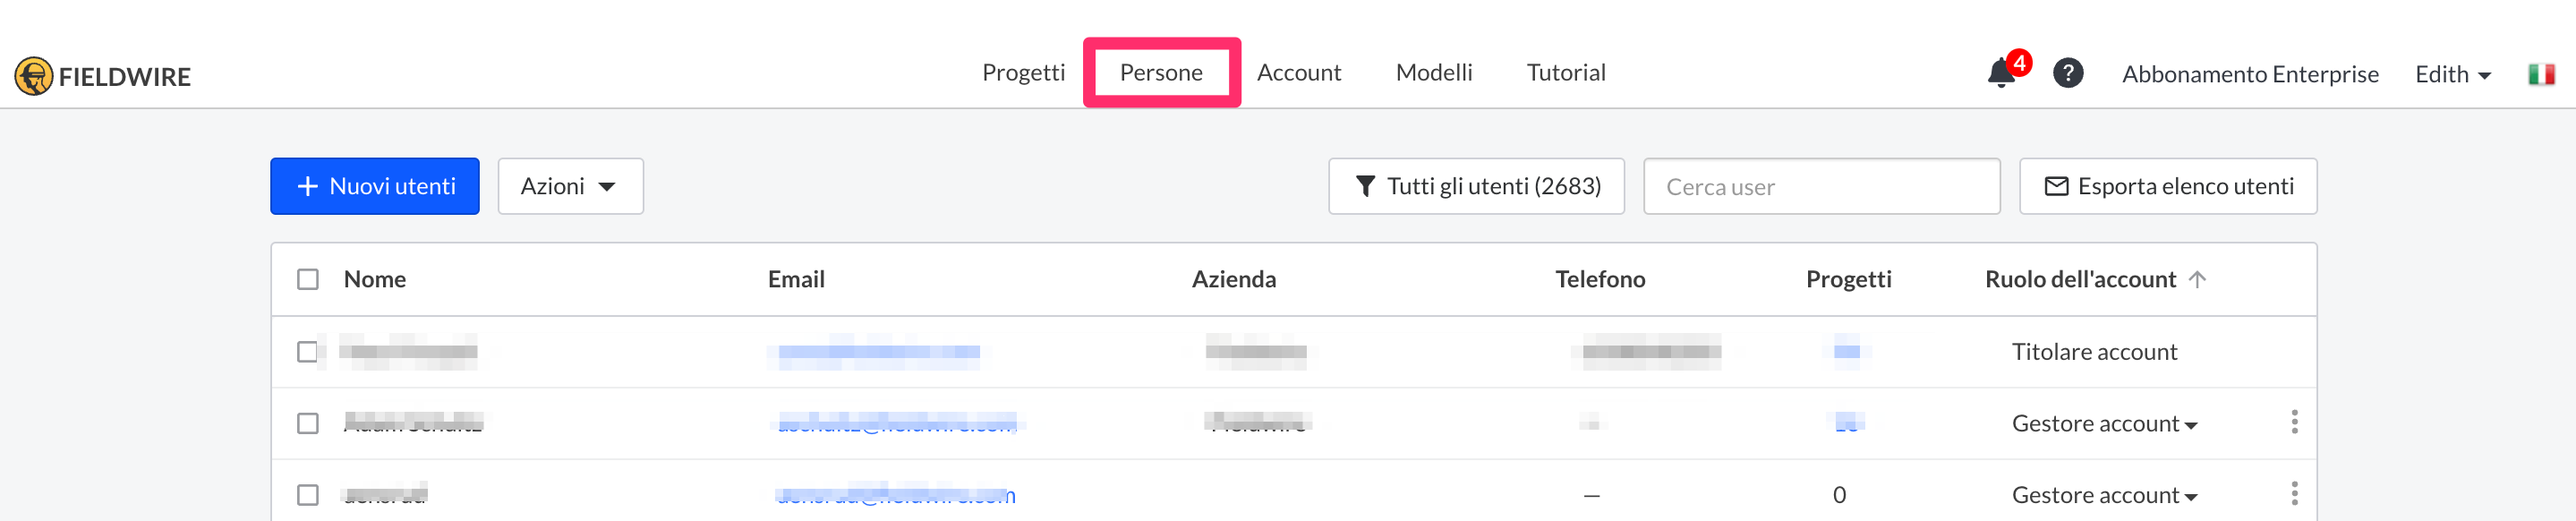Open three-dot menu in third user row
The width and height of the screenshot is (2576, 521).
(x=2294, y=494)
